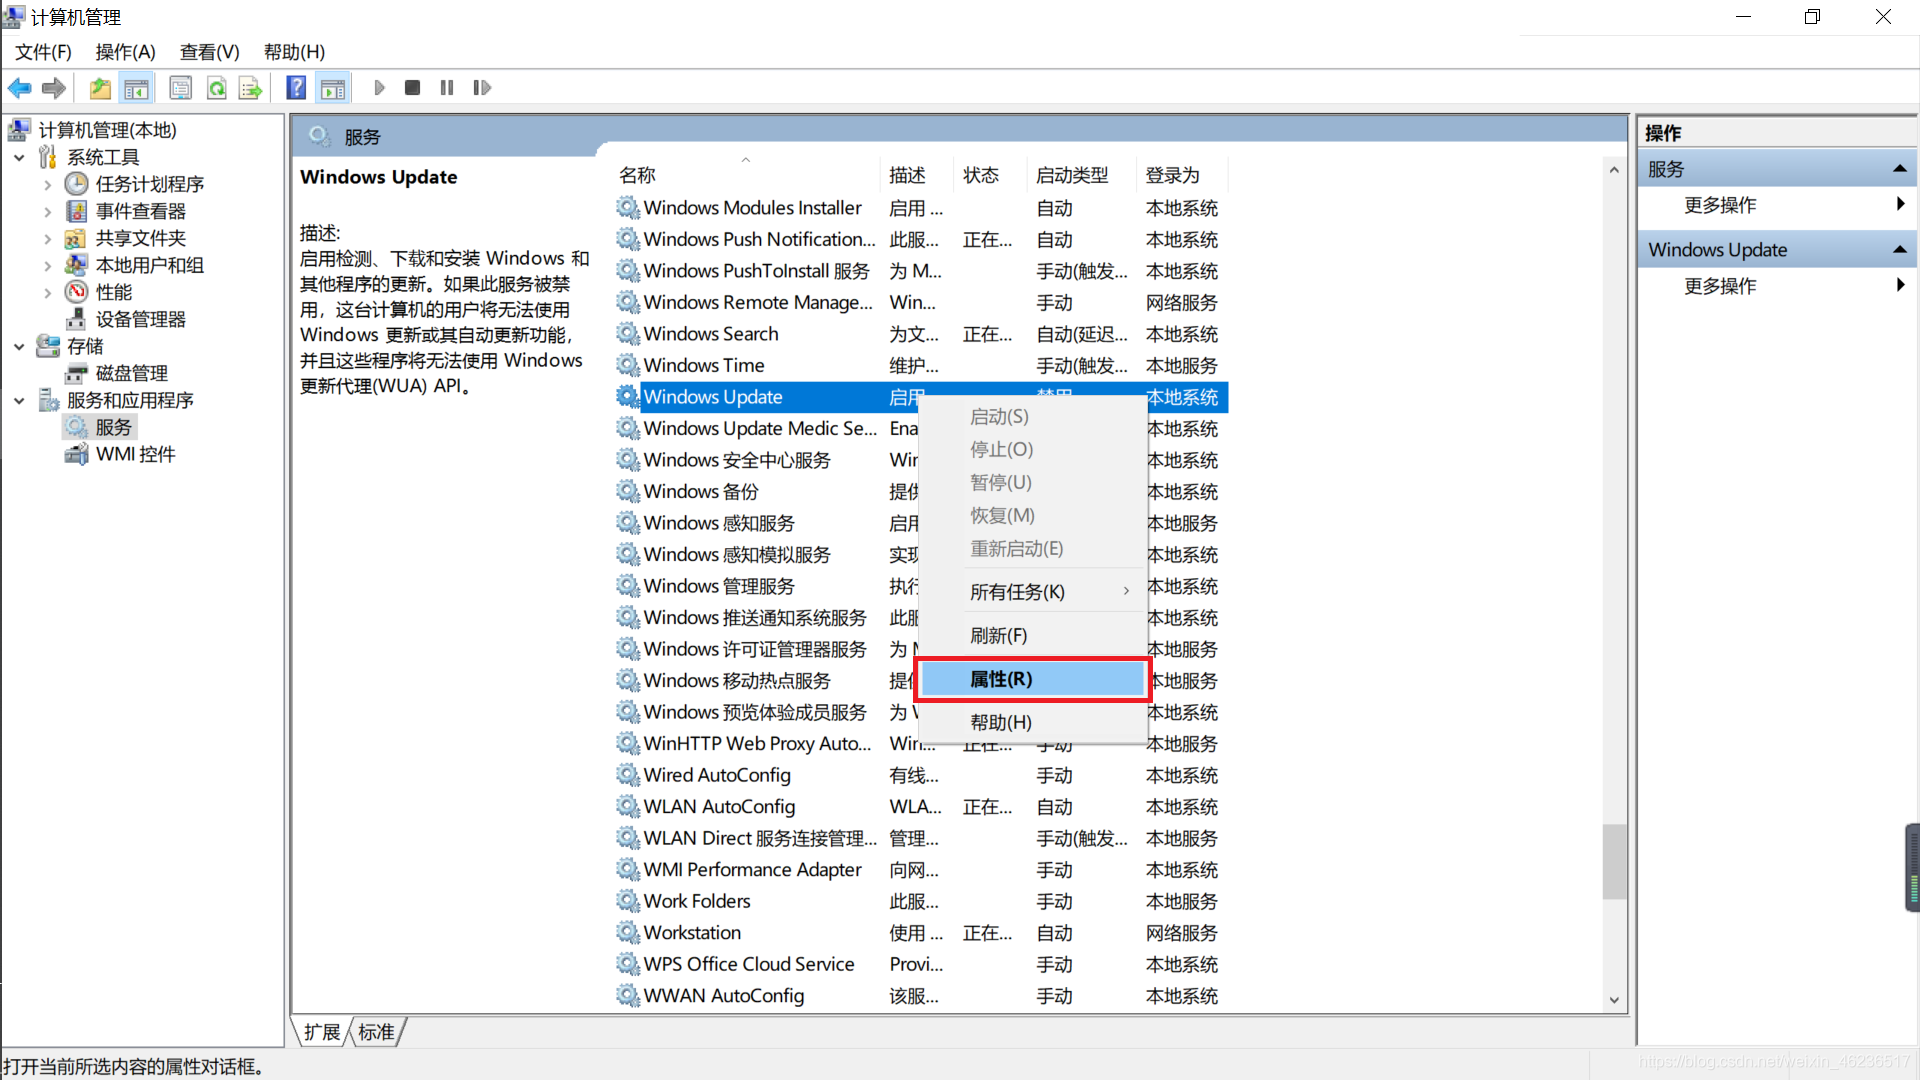
Task: Select WPS Office Cloud Service row
Action: tap(921, 964)
